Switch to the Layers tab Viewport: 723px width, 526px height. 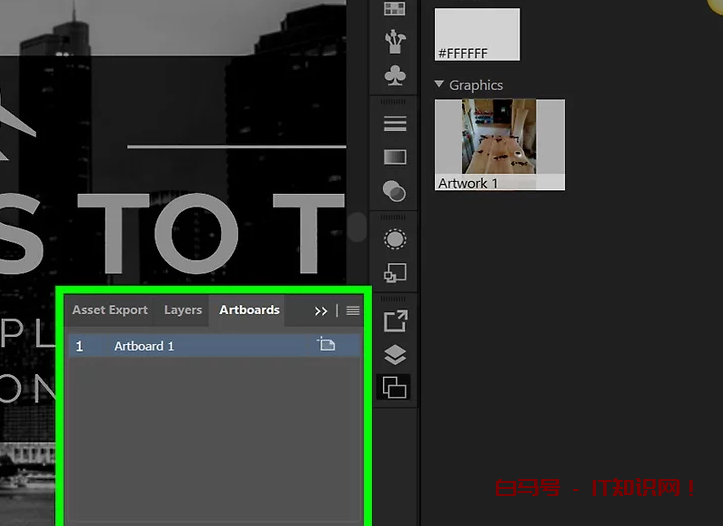coord(183,310)
